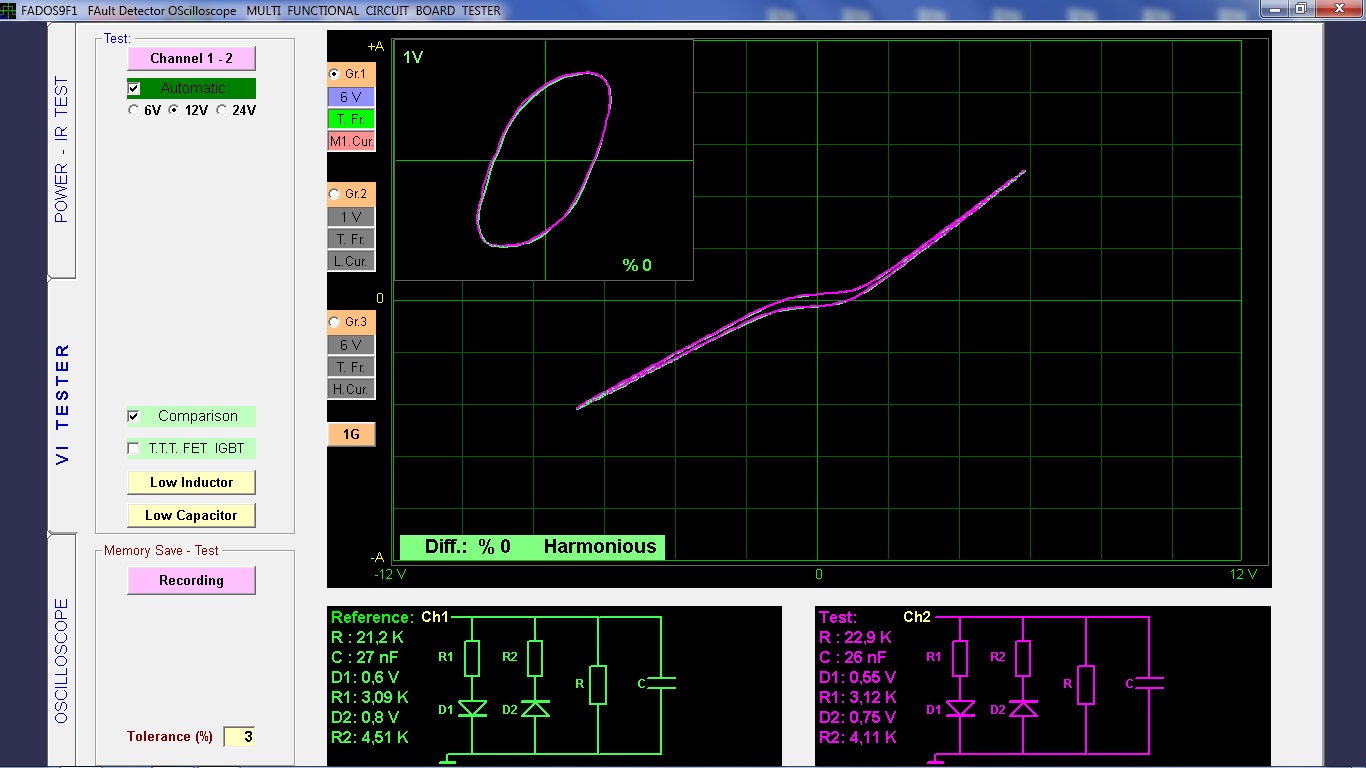The width and height of the screenshot is (1366, 768).
Task: Select the VI TESTER tab
Action: [62, 405]
